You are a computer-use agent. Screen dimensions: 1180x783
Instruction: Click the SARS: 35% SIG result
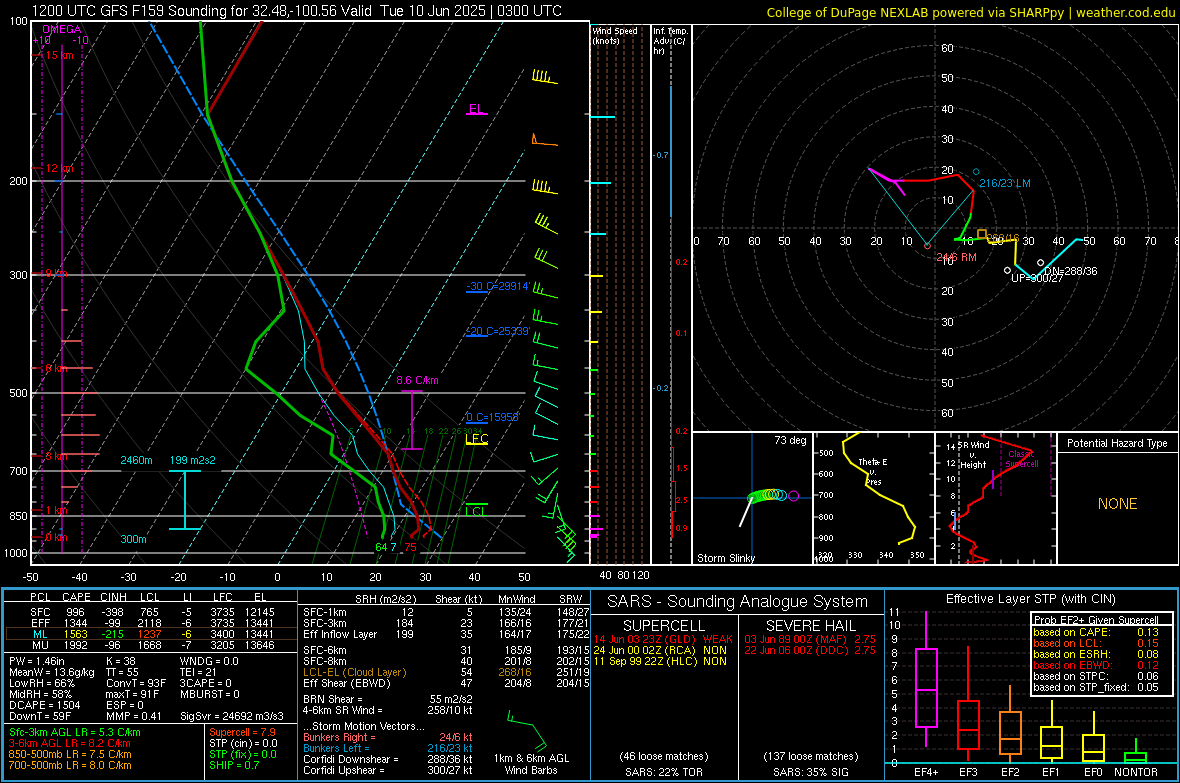pos(810,772)
